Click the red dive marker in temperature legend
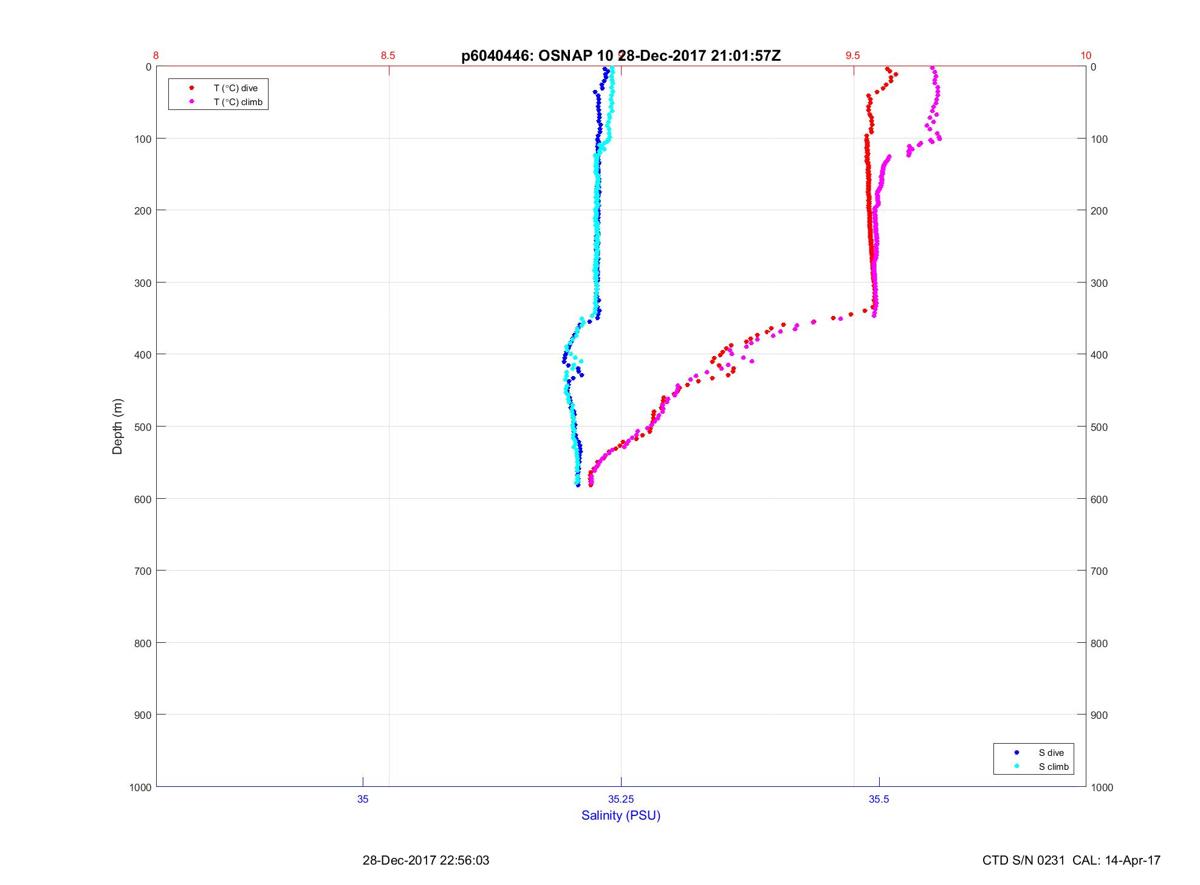The width and height of the screenshot is (1200, 885). (x=191, y=88)
